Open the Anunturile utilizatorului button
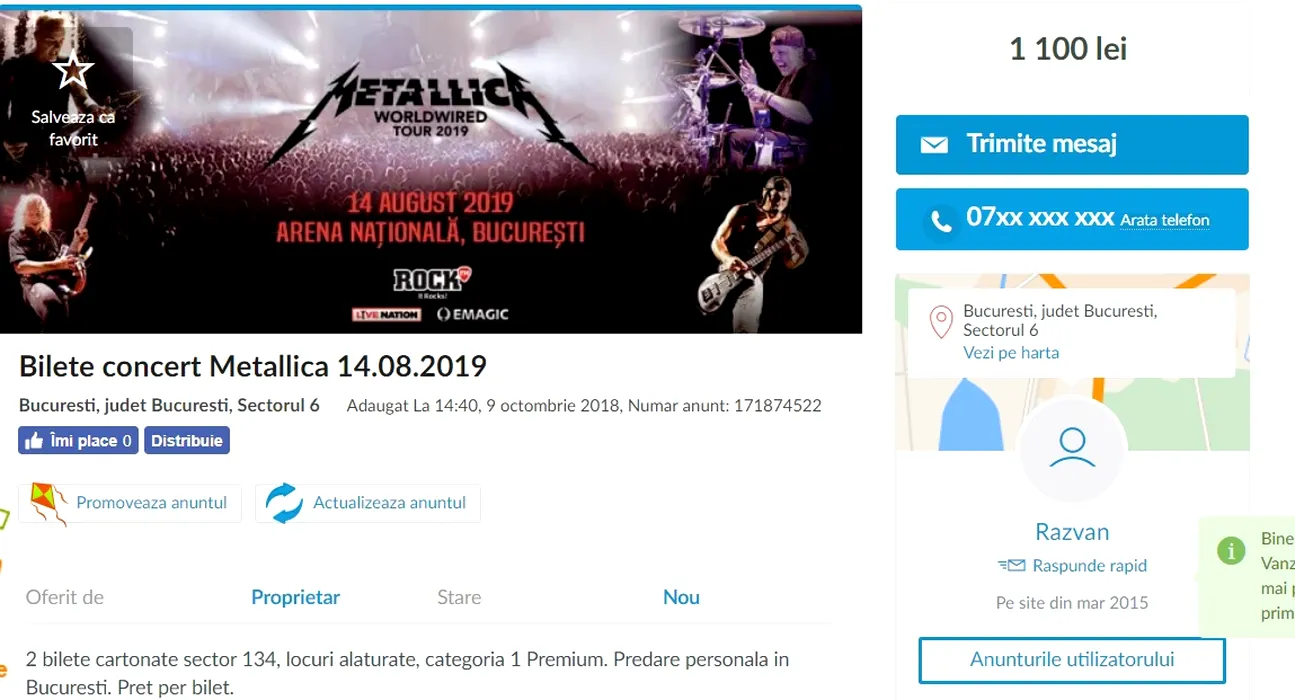The width and height of the screenshot is (1295, 700). [1072, 660]
